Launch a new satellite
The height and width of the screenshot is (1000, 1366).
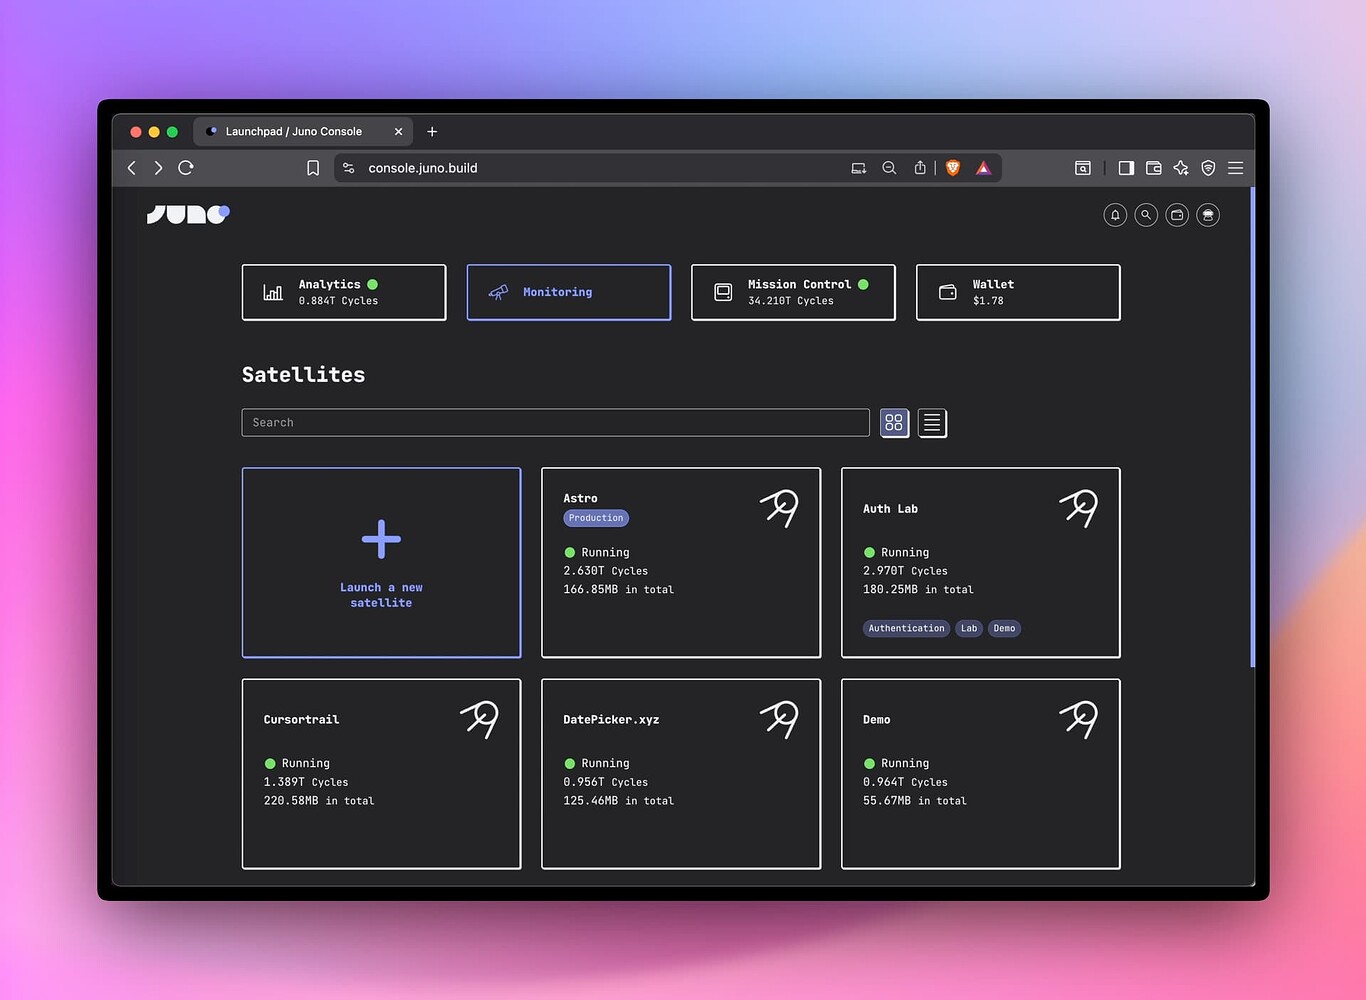381,562
